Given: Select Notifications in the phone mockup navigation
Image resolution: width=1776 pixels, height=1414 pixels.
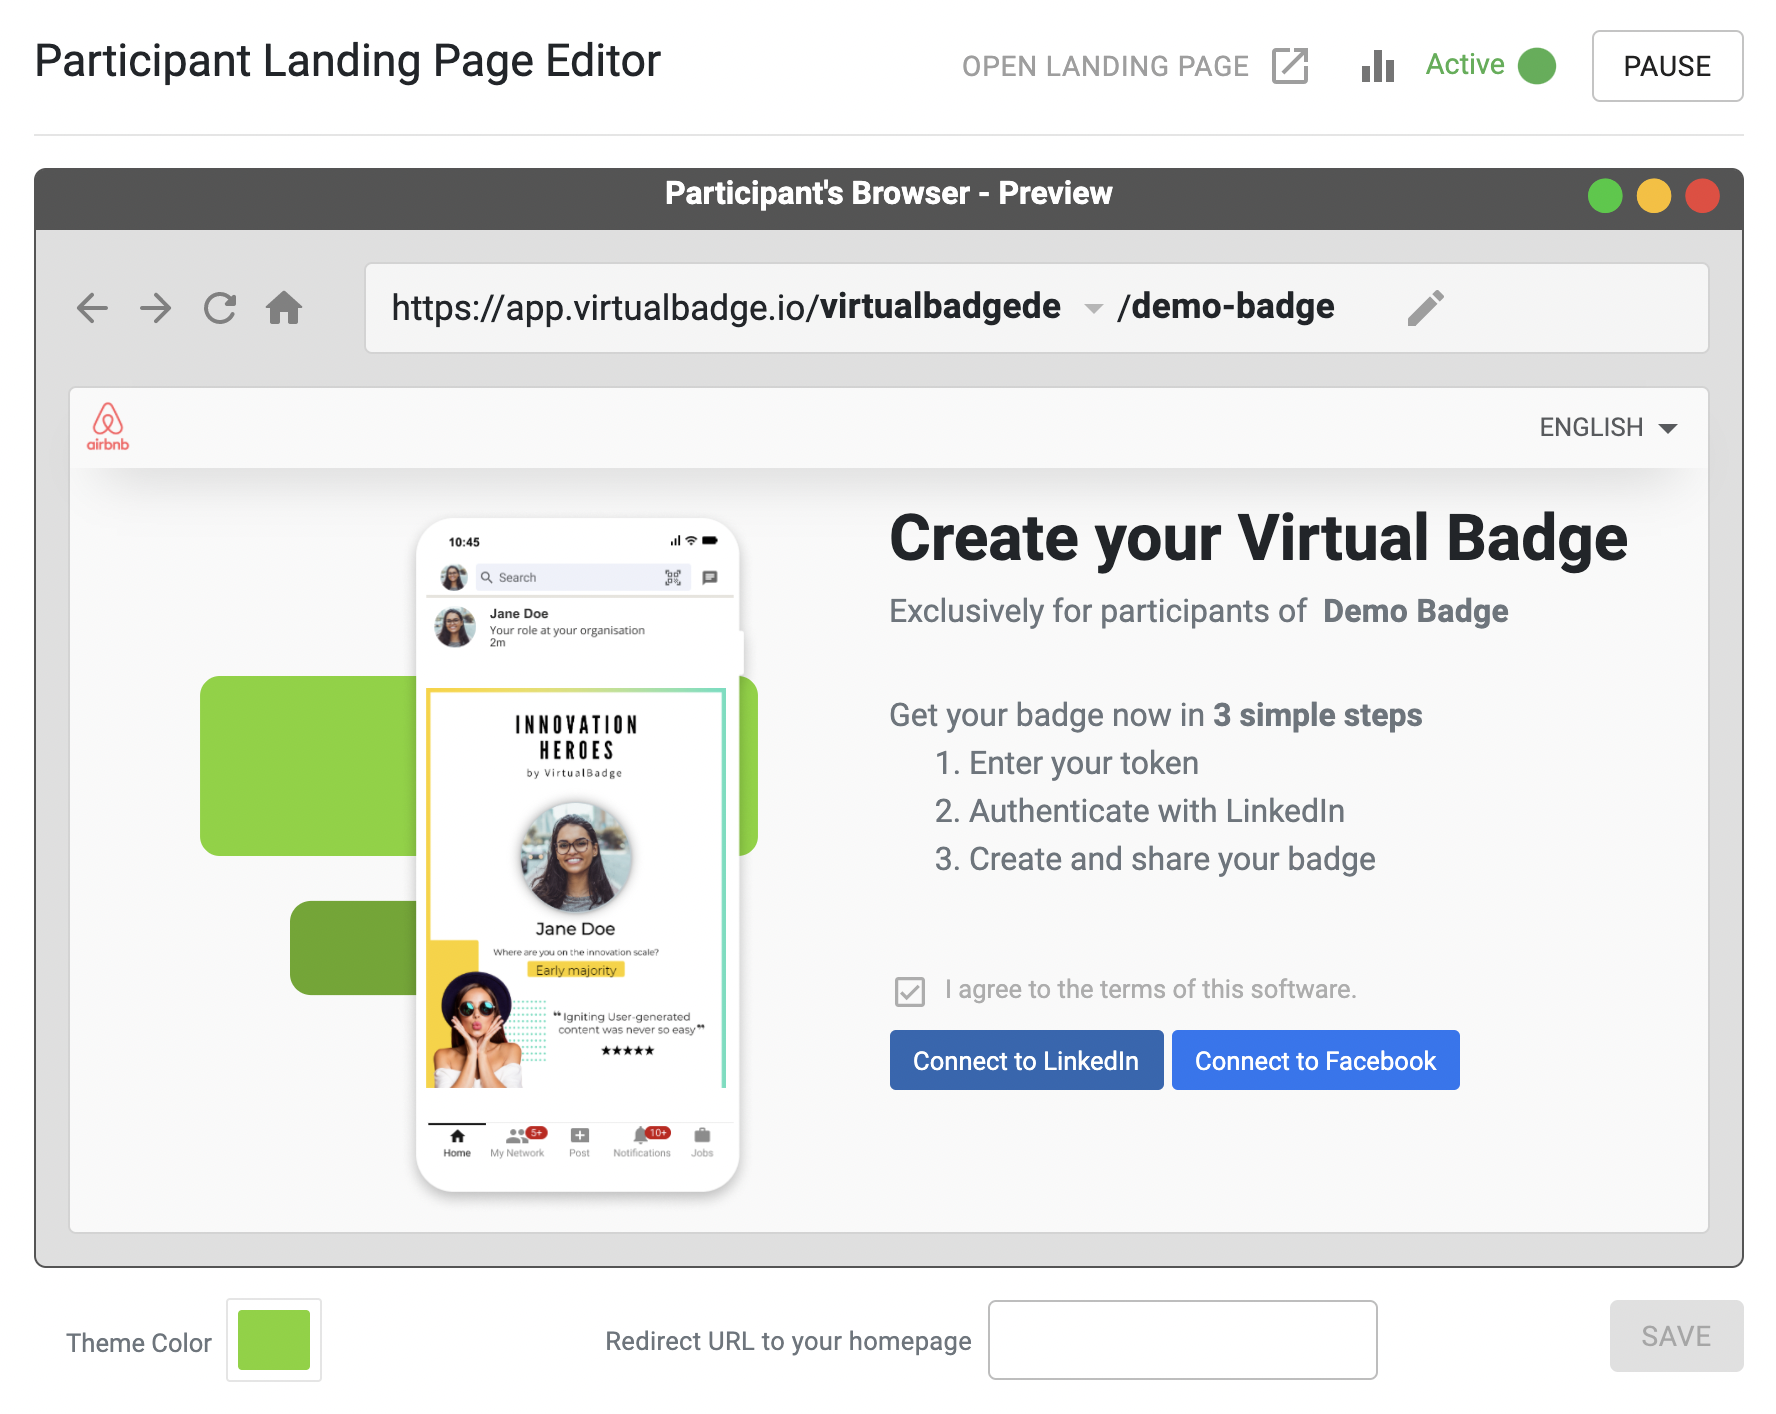Looking at the screenshot, I should click(641, 1141).
